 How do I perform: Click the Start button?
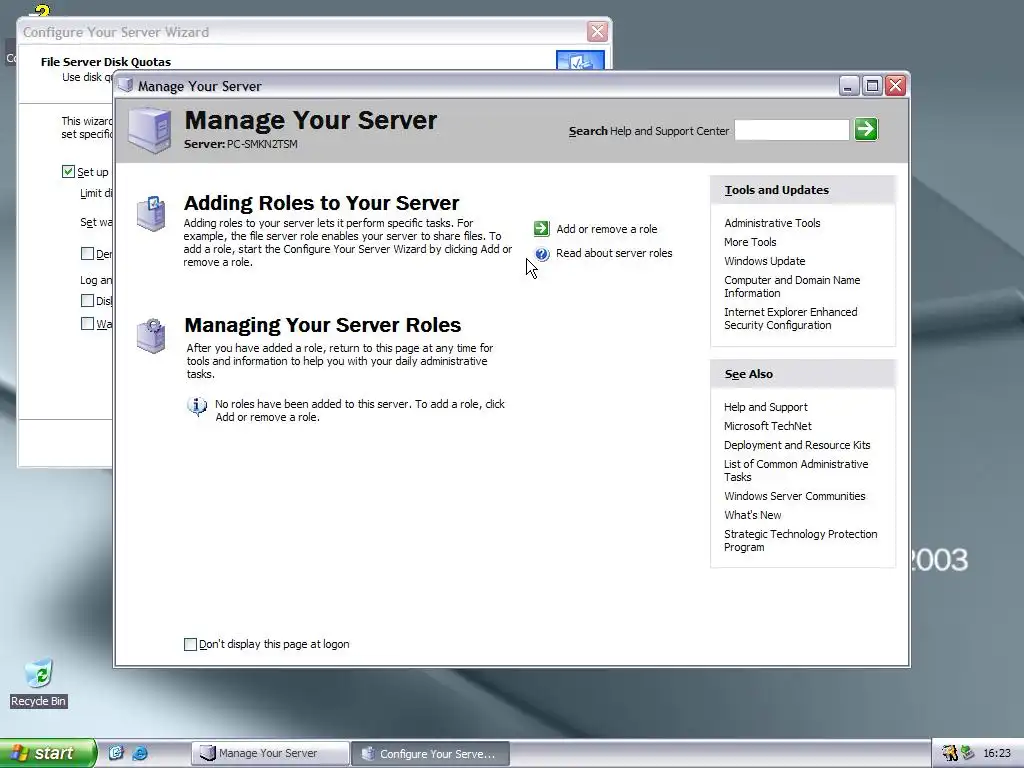[48, 753]
